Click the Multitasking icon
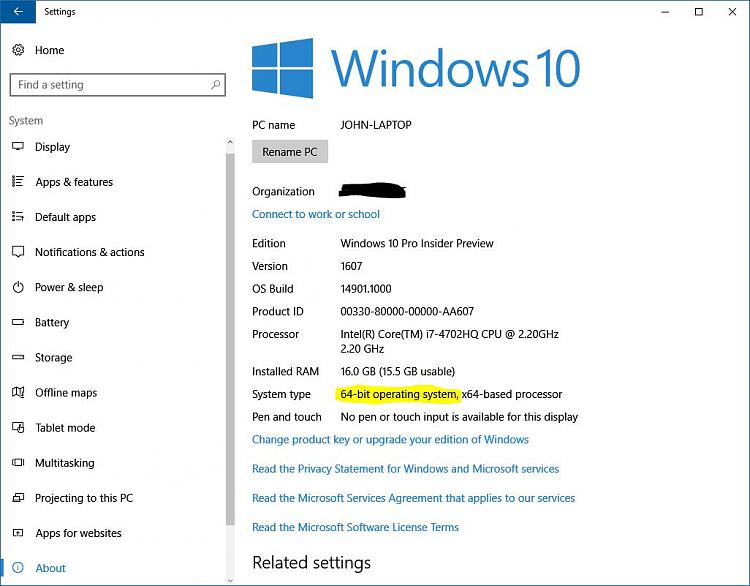This screenshot has width=750, height=586. [x=18, y=462]
